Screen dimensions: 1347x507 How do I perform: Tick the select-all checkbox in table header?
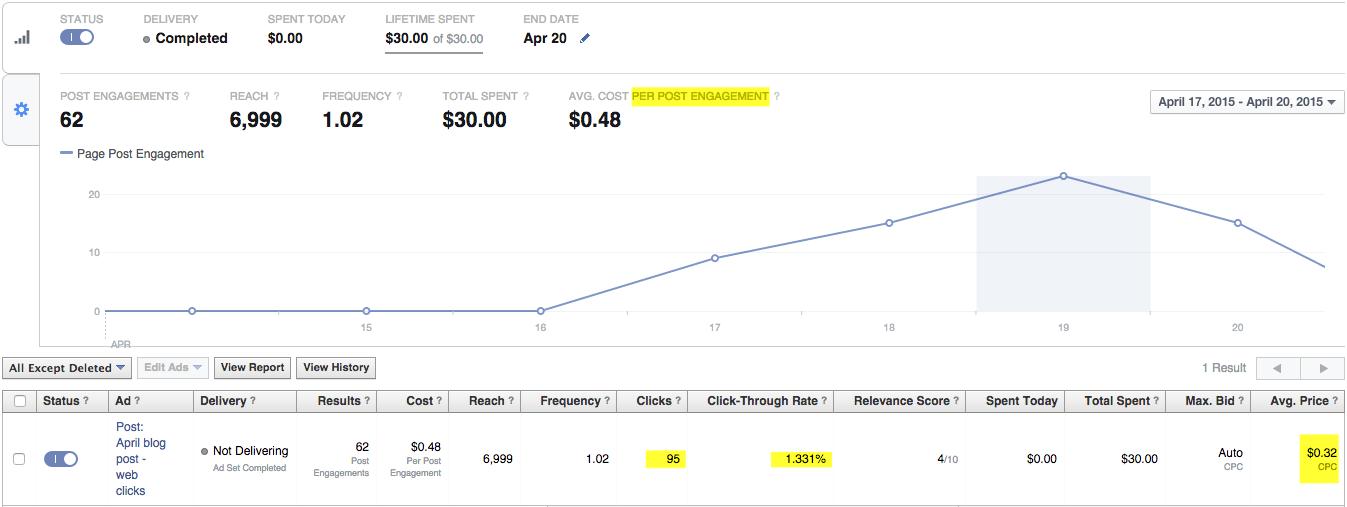click(x=19, y=401)
